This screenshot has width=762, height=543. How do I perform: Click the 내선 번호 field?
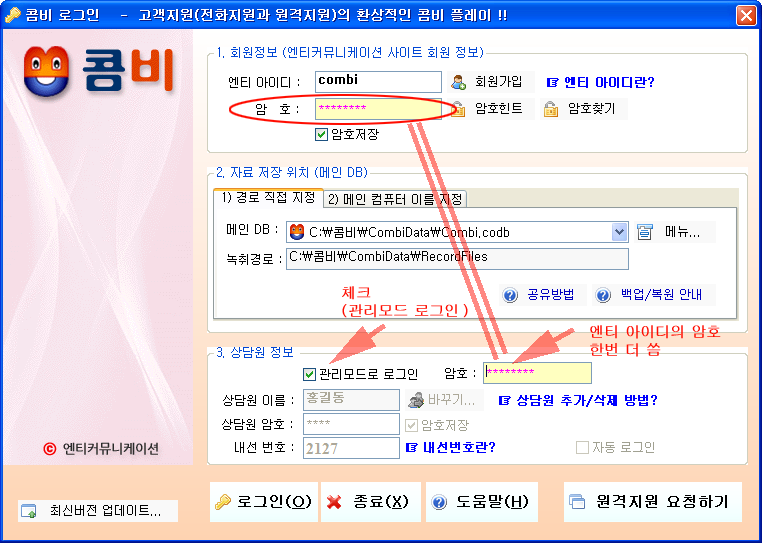click(351, 448)
